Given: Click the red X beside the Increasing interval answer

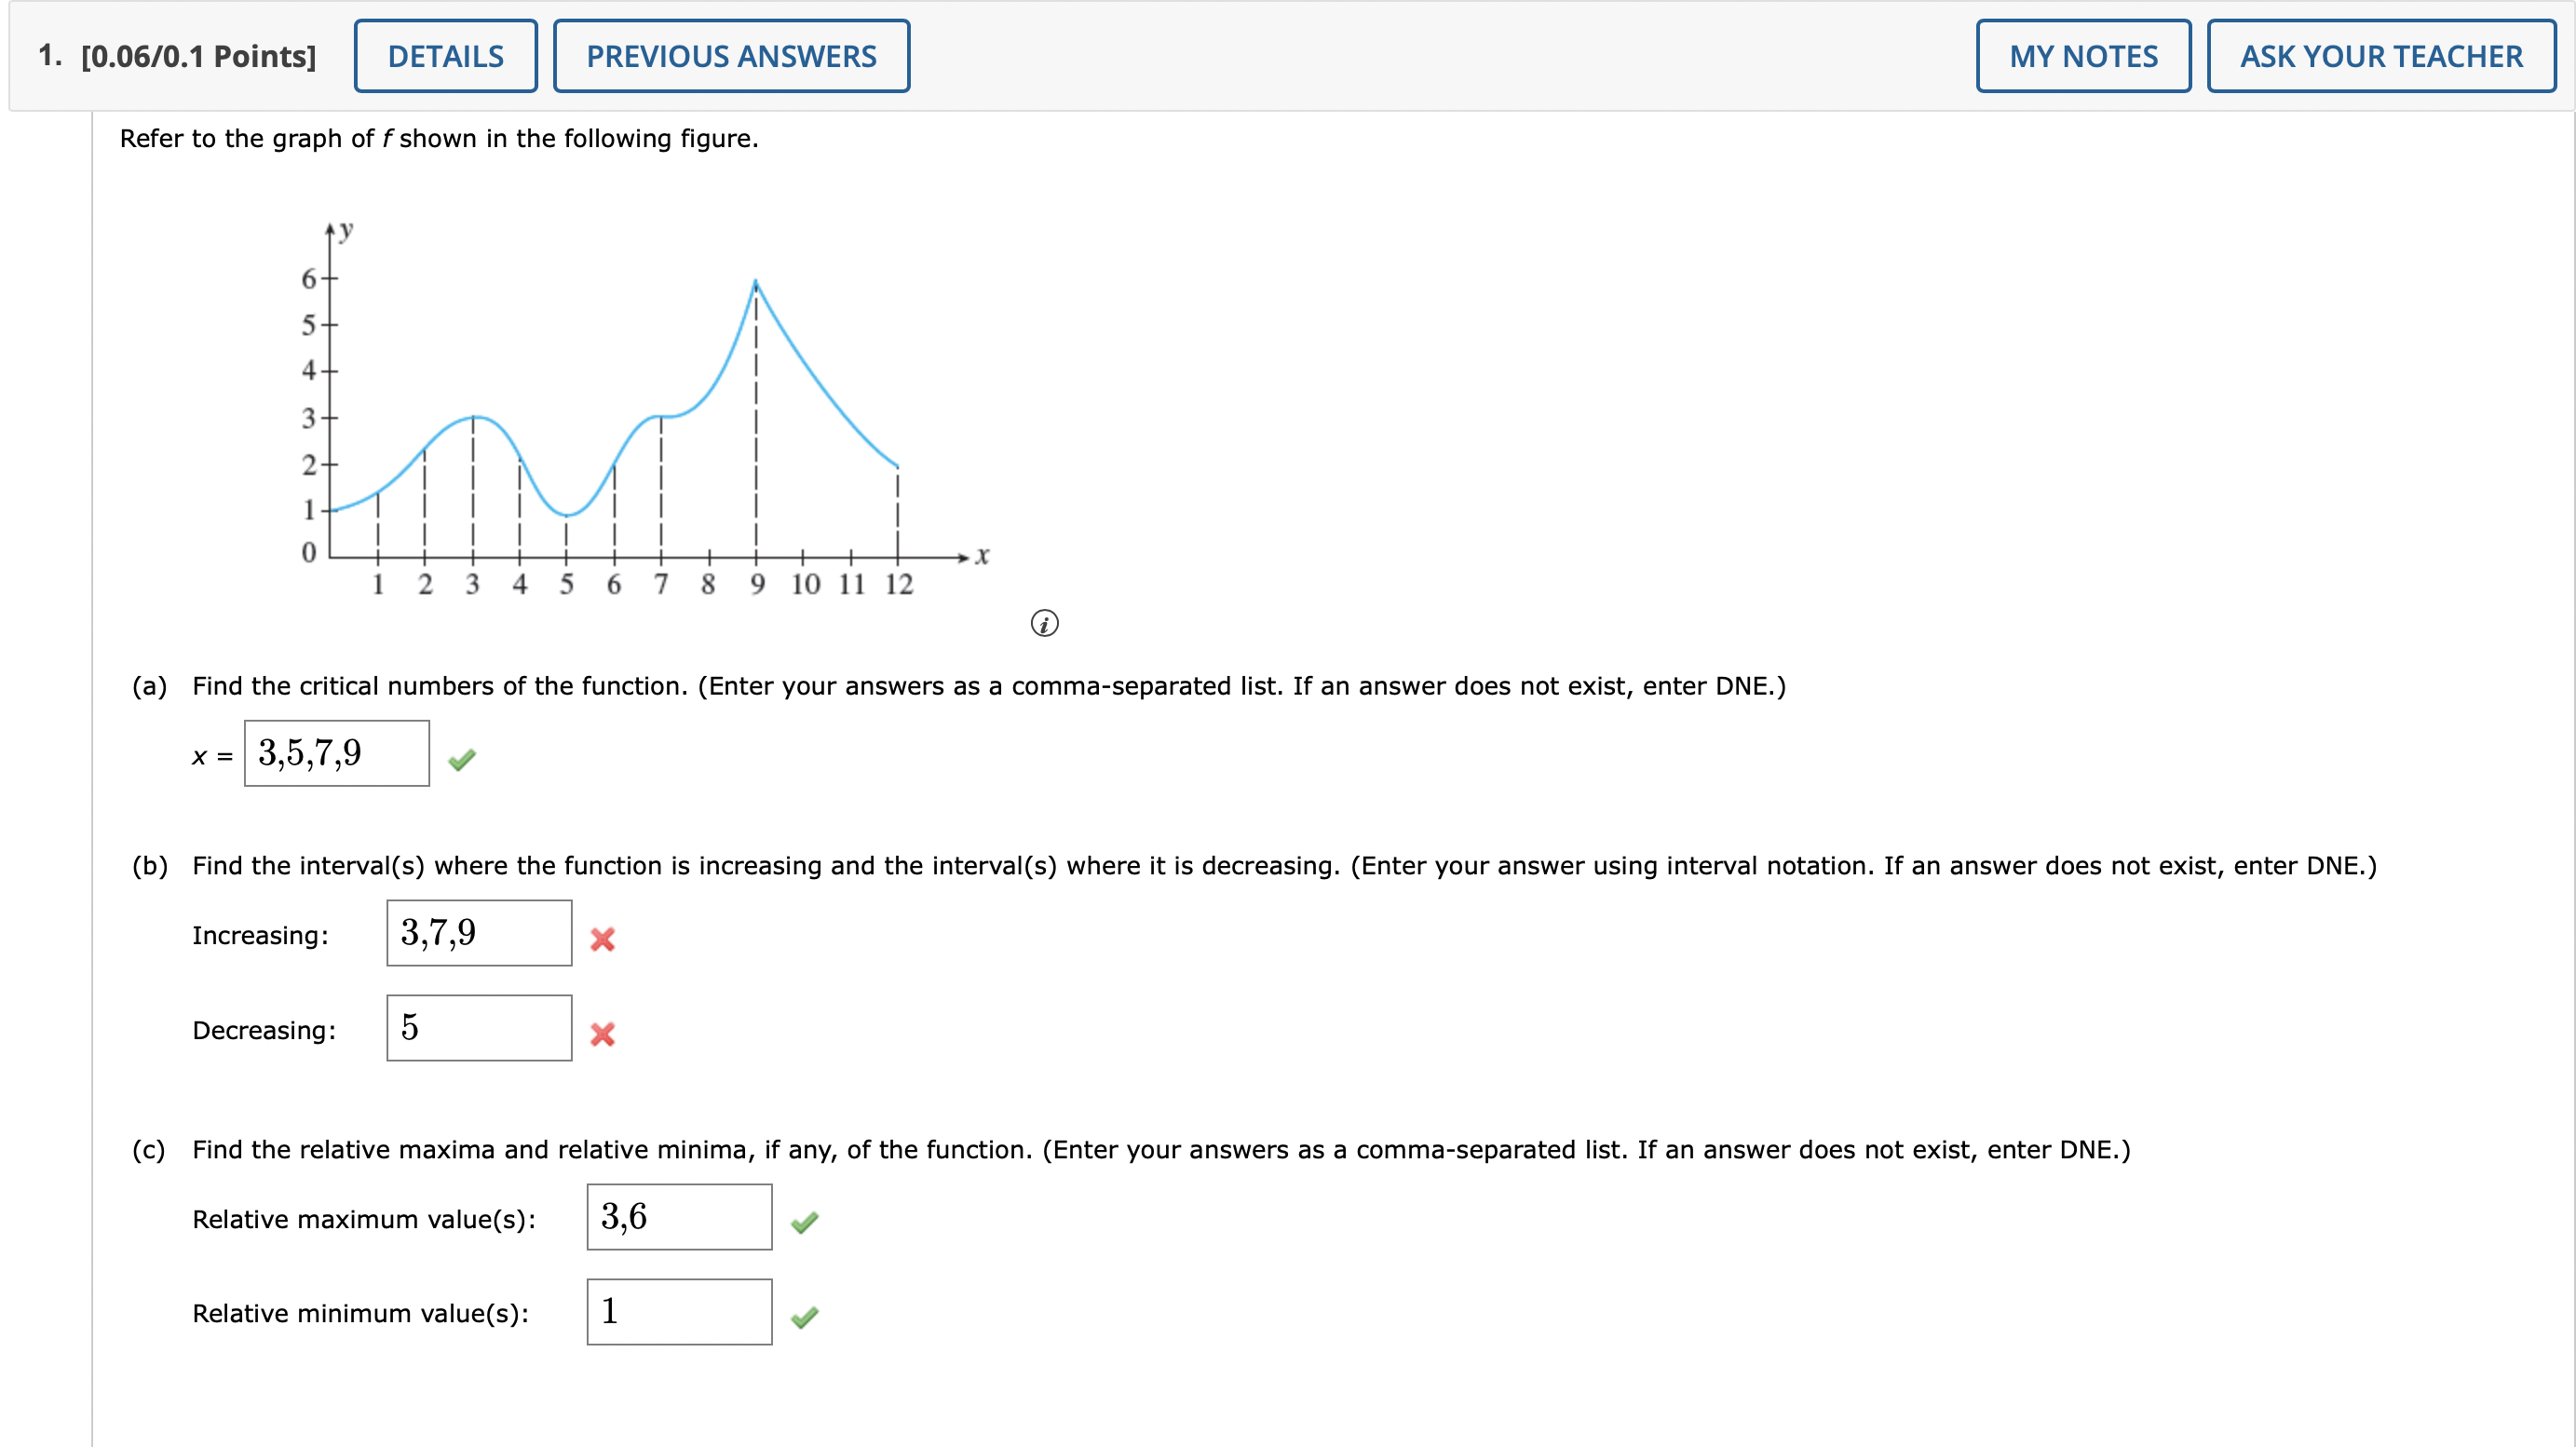Looking at the screenshot, I should click(x=605, y=939).
